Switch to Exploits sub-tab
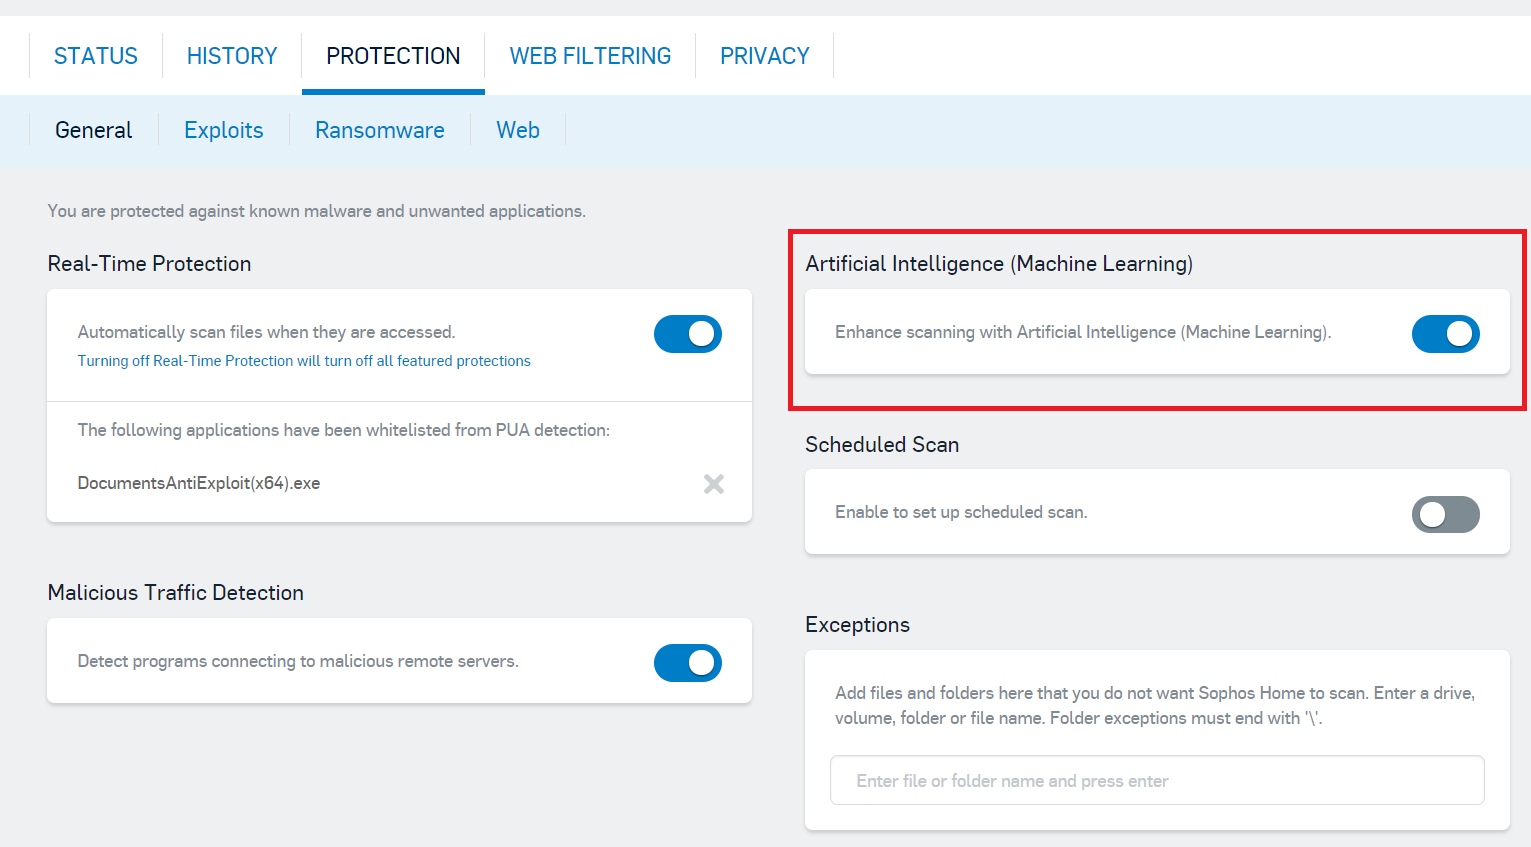Viewport: 1531px width, 847px height. pos(224,130)
